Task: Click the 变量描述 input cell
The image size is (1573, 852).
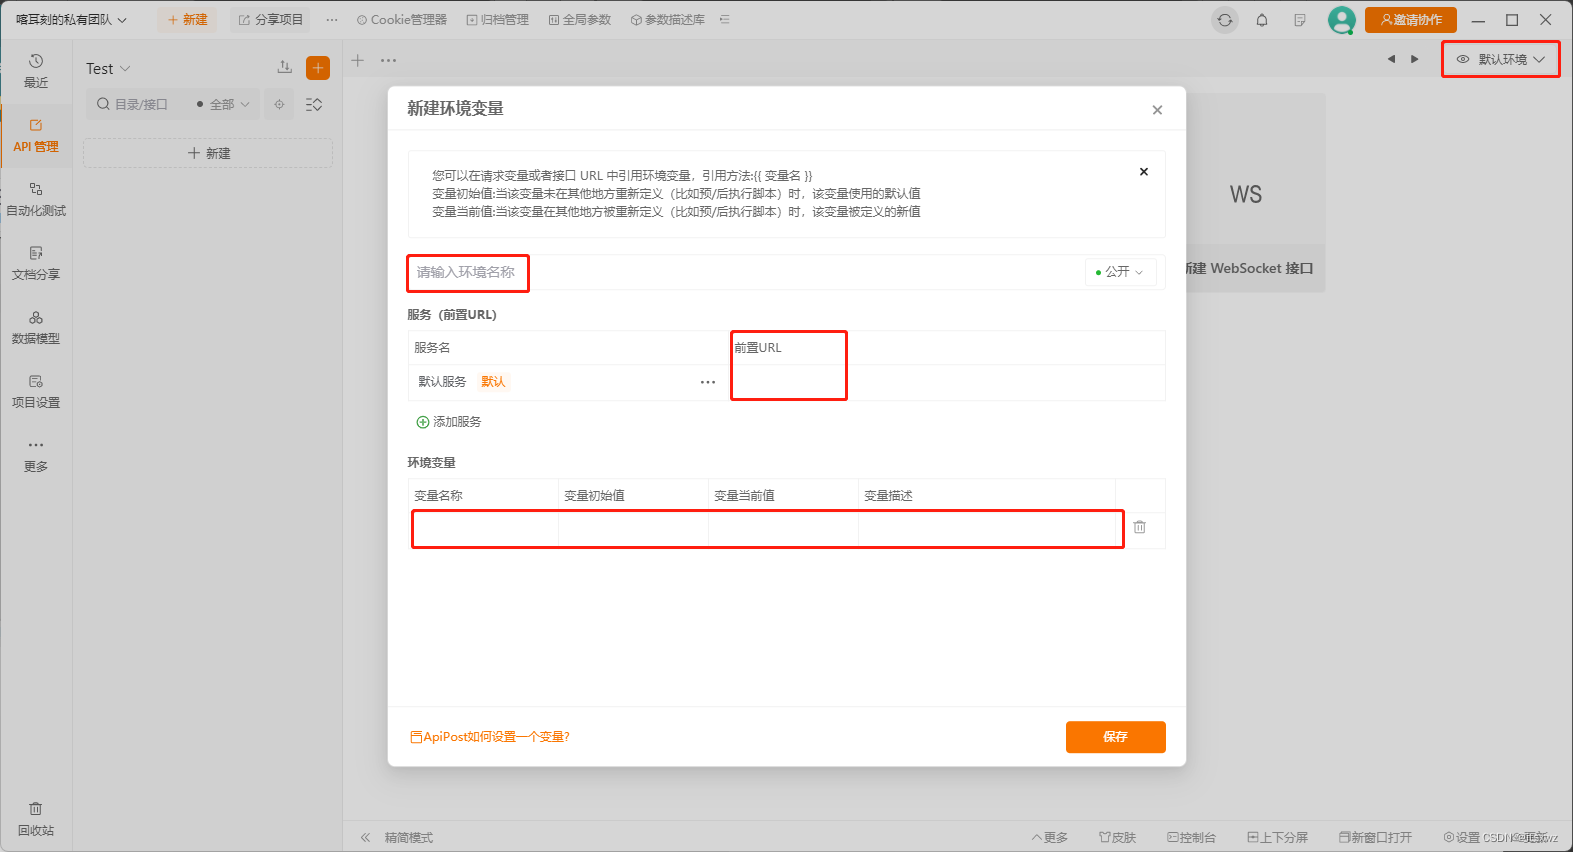Action: 988,529
